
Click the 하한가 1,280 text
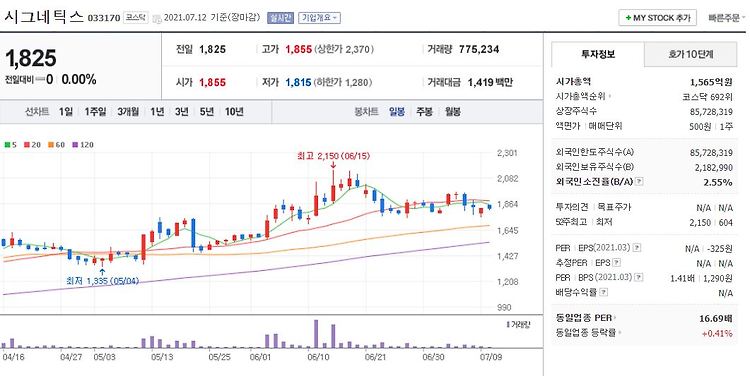pos(343,82)
